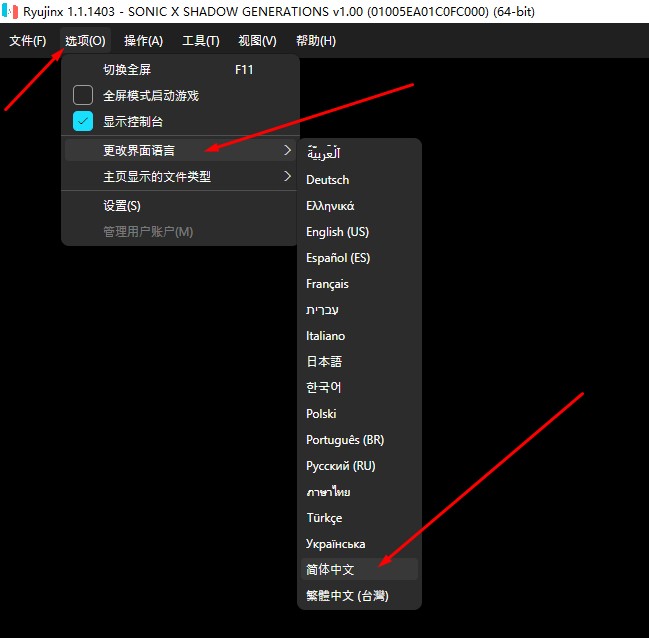Screen dimensions: 649x638
Task: Open the 操作(A) menu
Action: [x=143, y=41]
